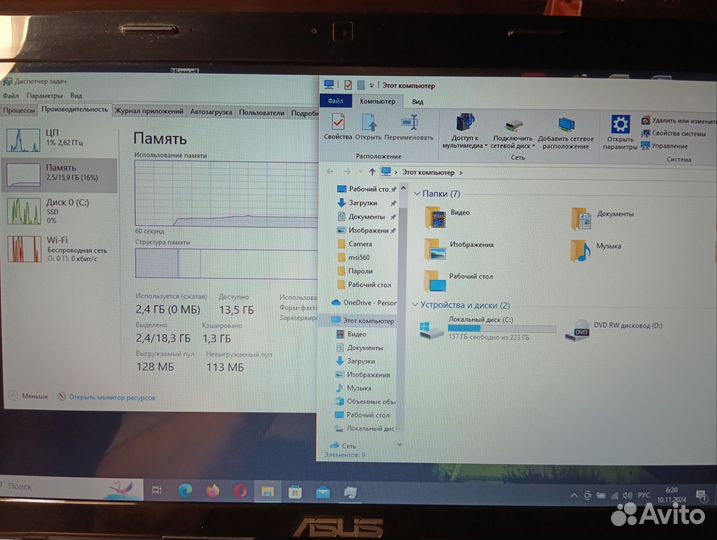717x540 pixels.
Task: Open Параметры menu in Task Manager
Action: 44,96
